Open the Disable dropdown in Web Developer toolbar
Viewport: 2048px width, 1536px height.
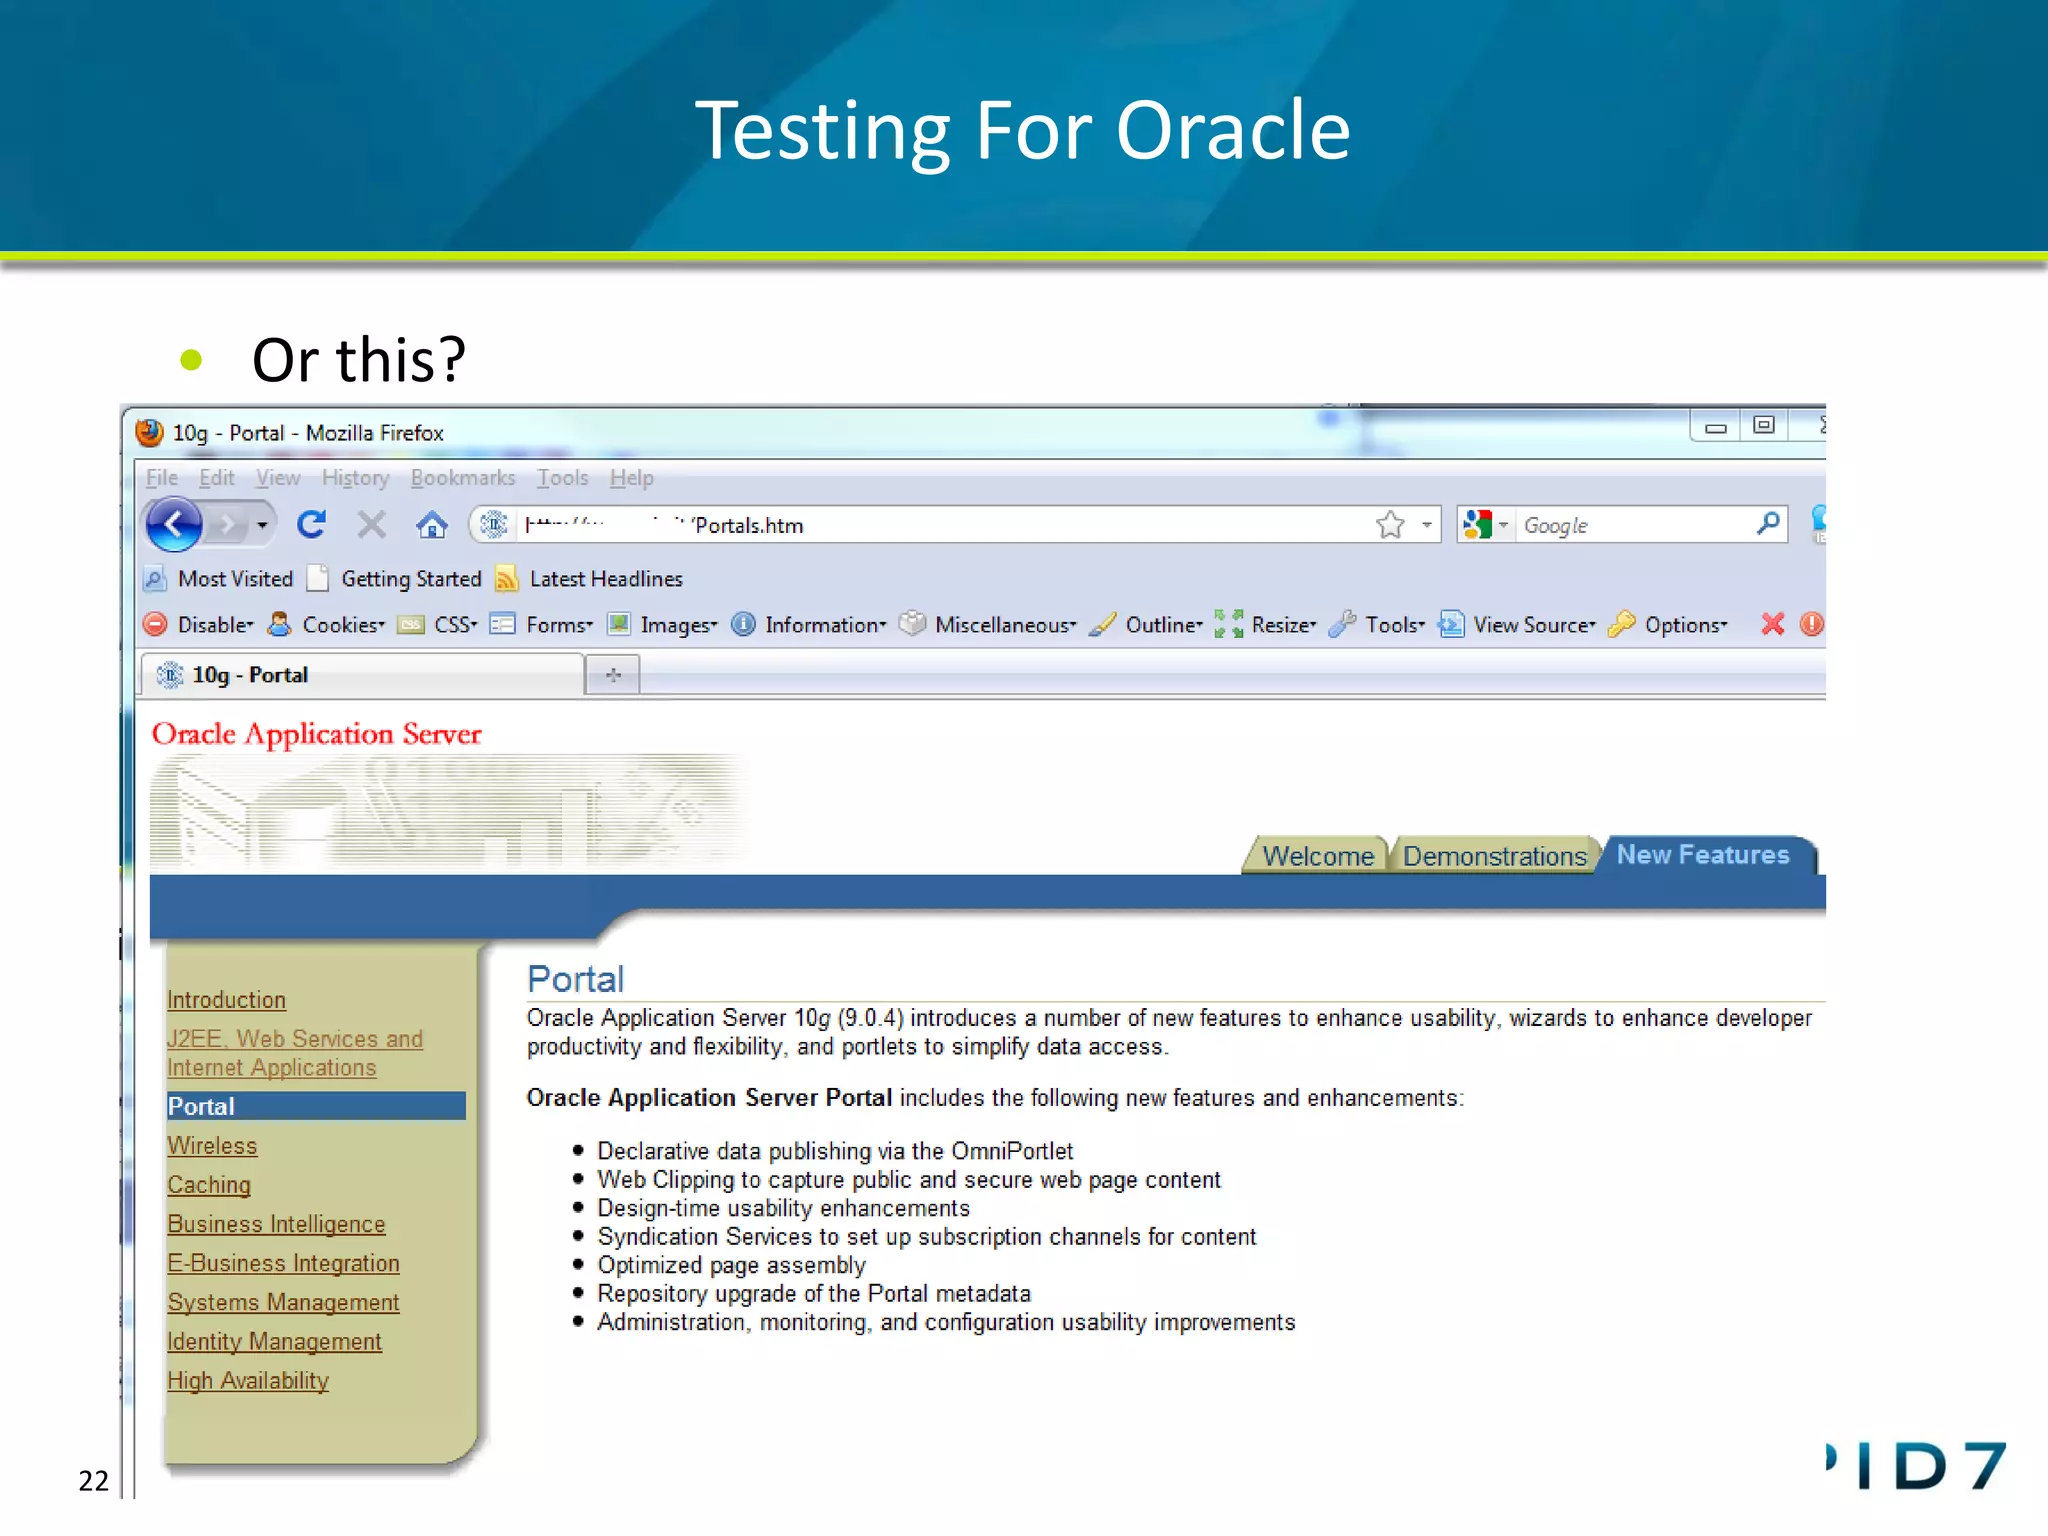pyautogui.click(x=198, y=624)
